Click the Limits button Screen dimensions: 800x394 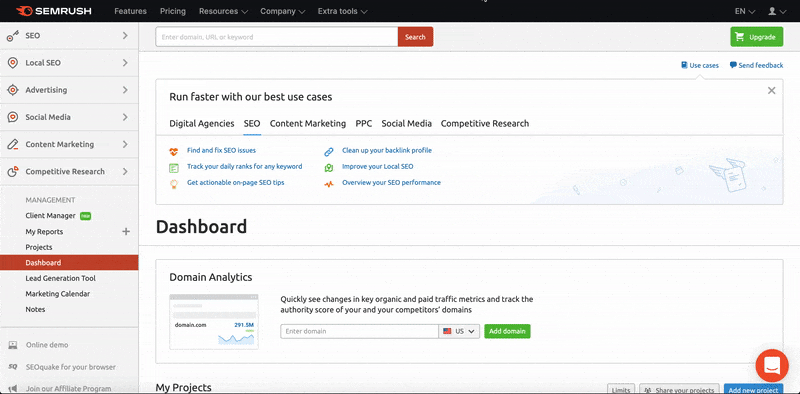tap(621, 389)
